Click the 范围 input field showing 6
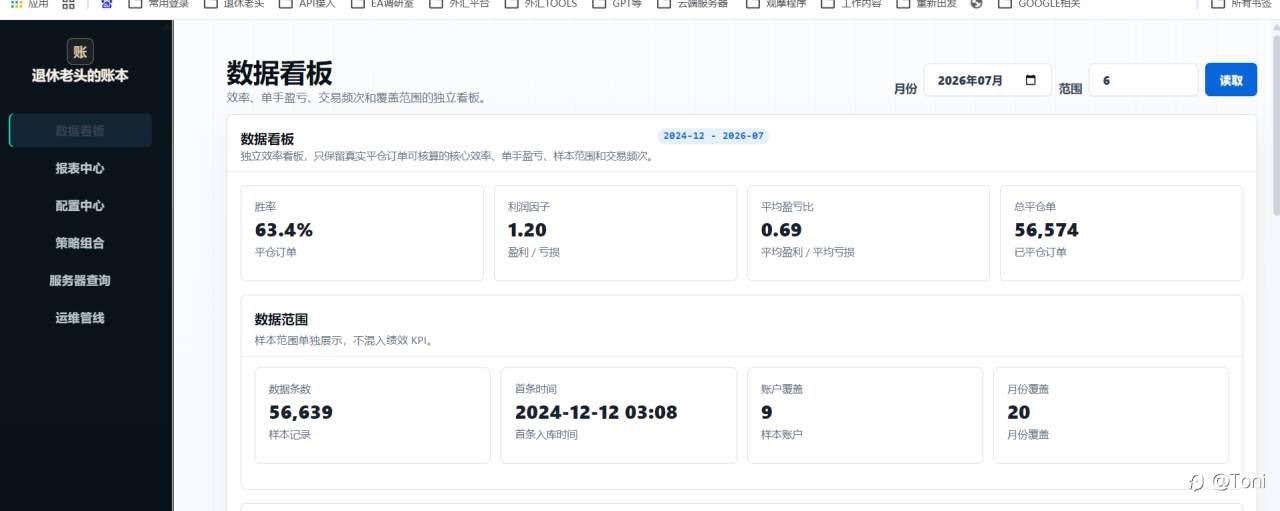1280x511 pixels. [x=1143, y=80]
